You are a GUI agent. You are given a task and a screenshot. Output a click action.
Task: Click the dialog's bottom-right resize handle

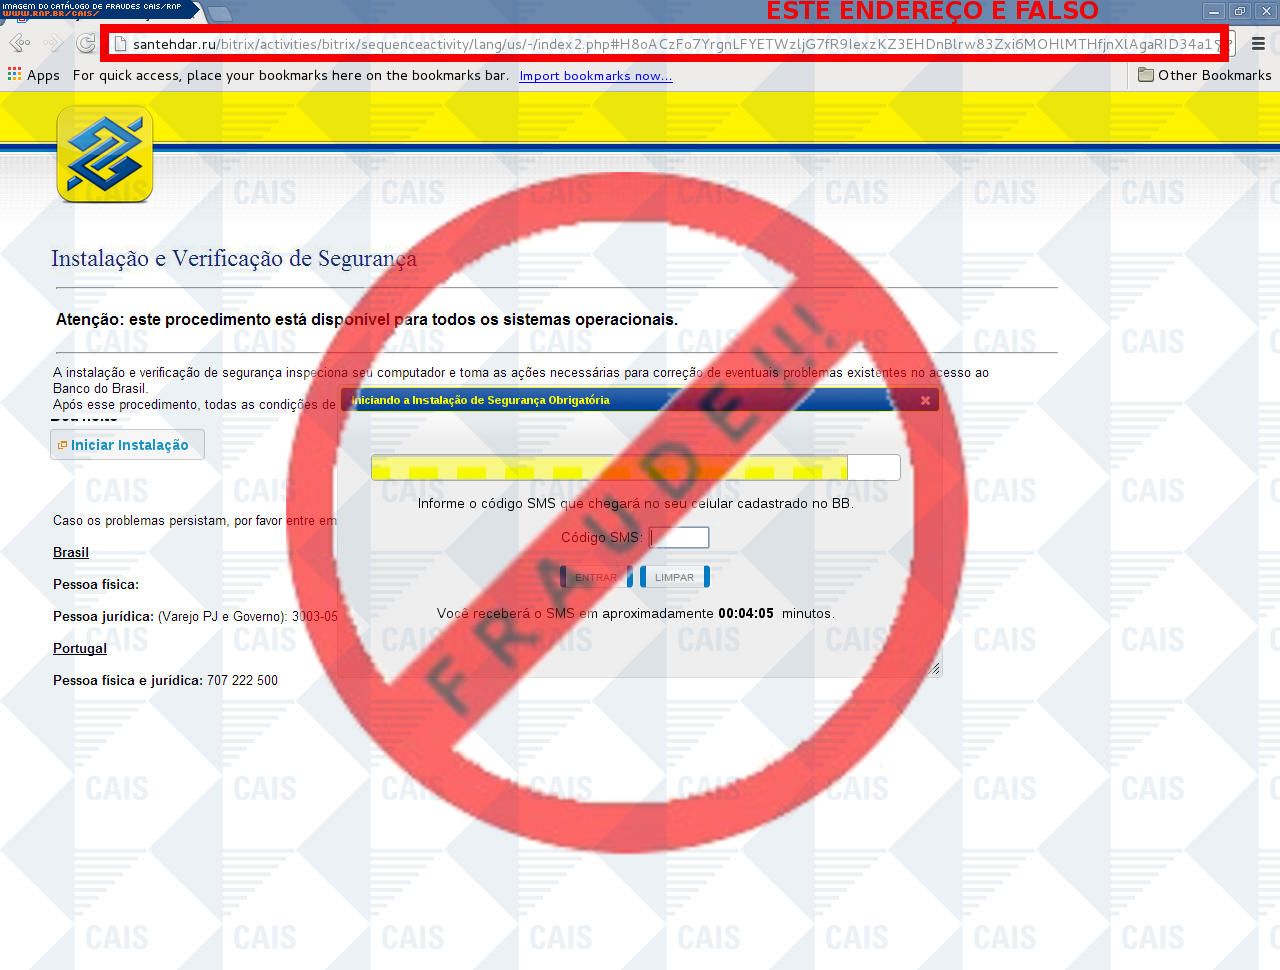tap(935, 669)
